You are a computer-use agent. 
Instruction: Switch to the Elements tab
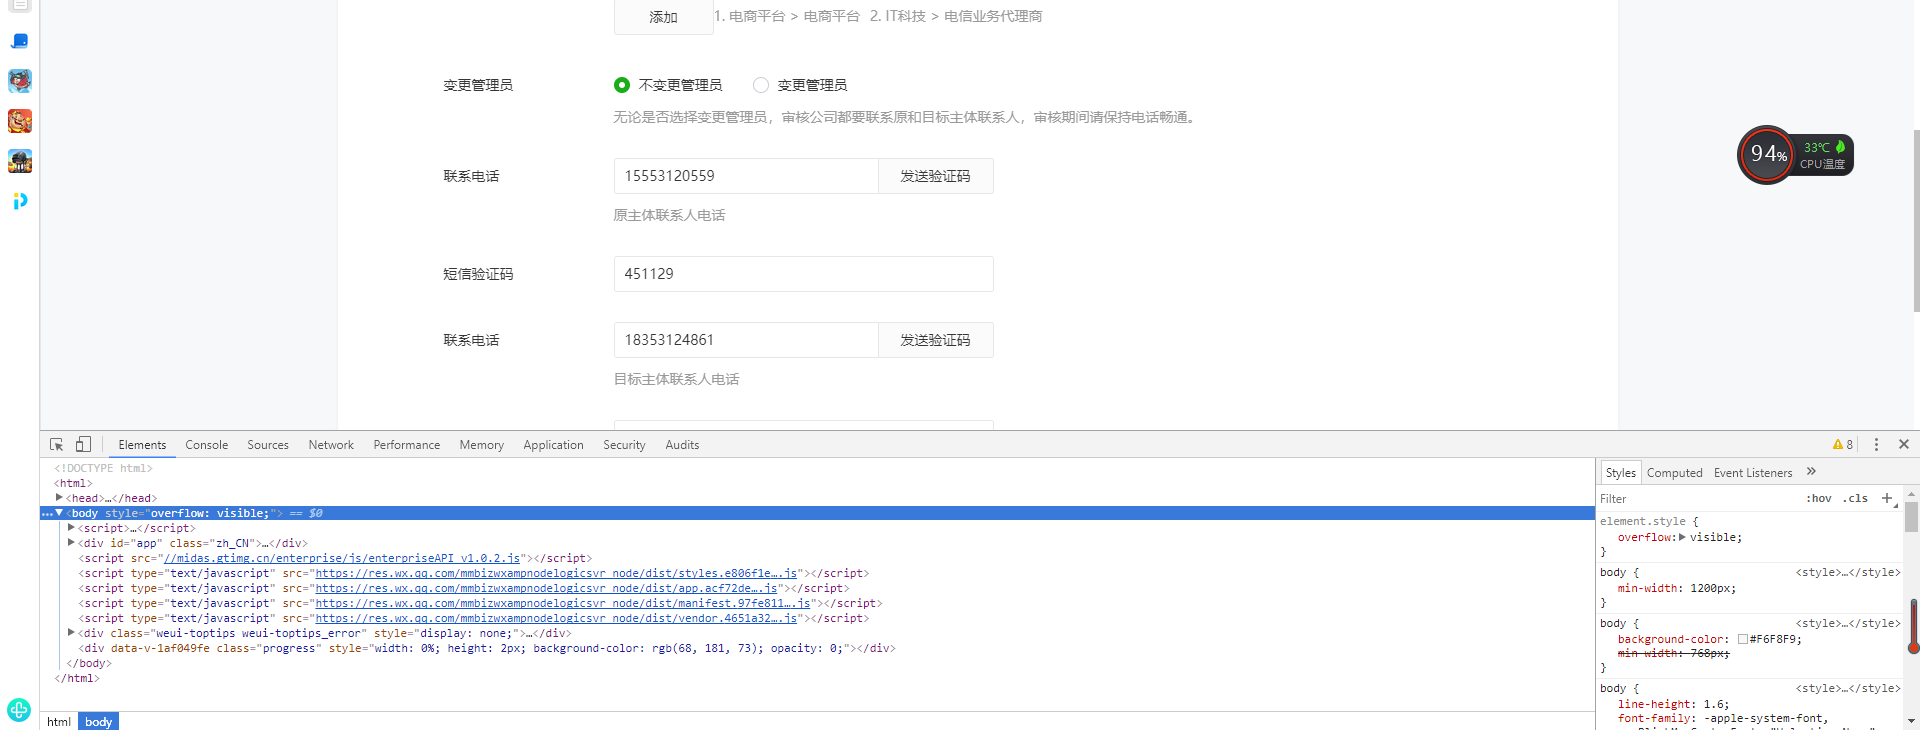(142, 445)
